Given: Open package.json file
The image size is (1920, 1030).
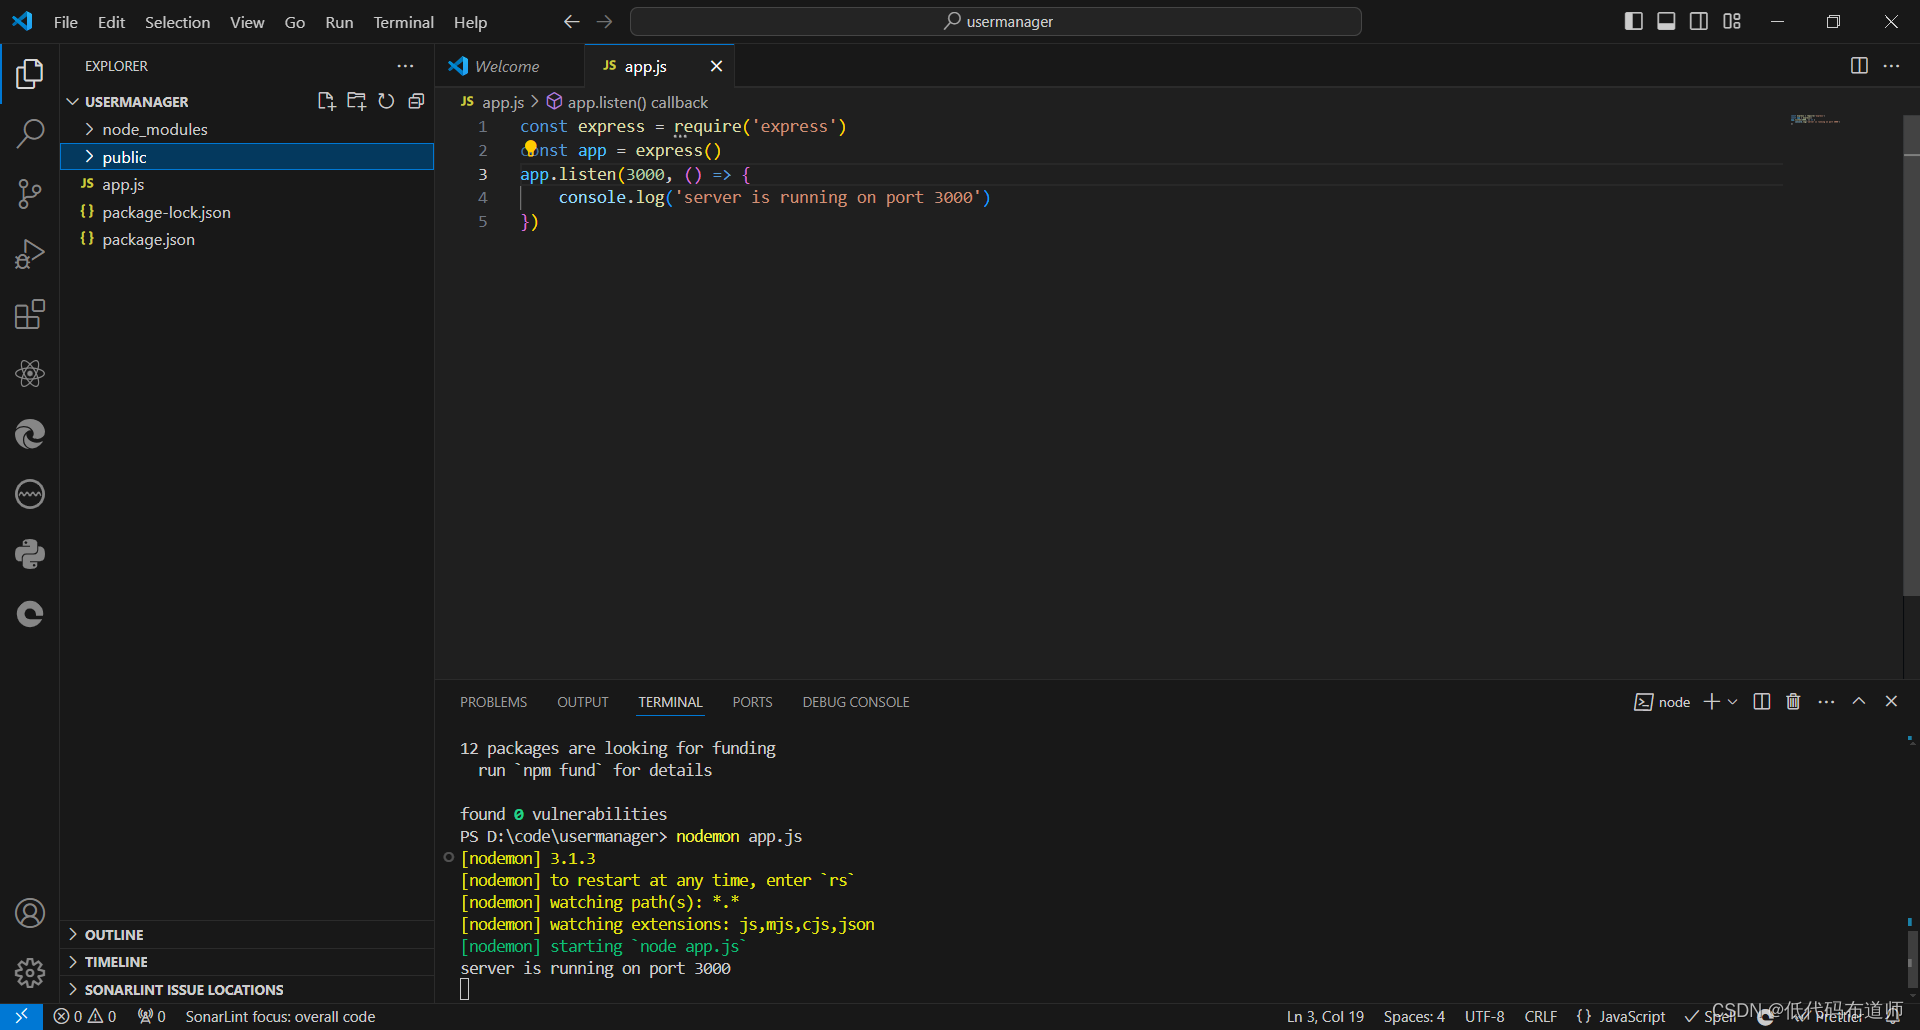Looking at the screenshot, I should [247, 239].
